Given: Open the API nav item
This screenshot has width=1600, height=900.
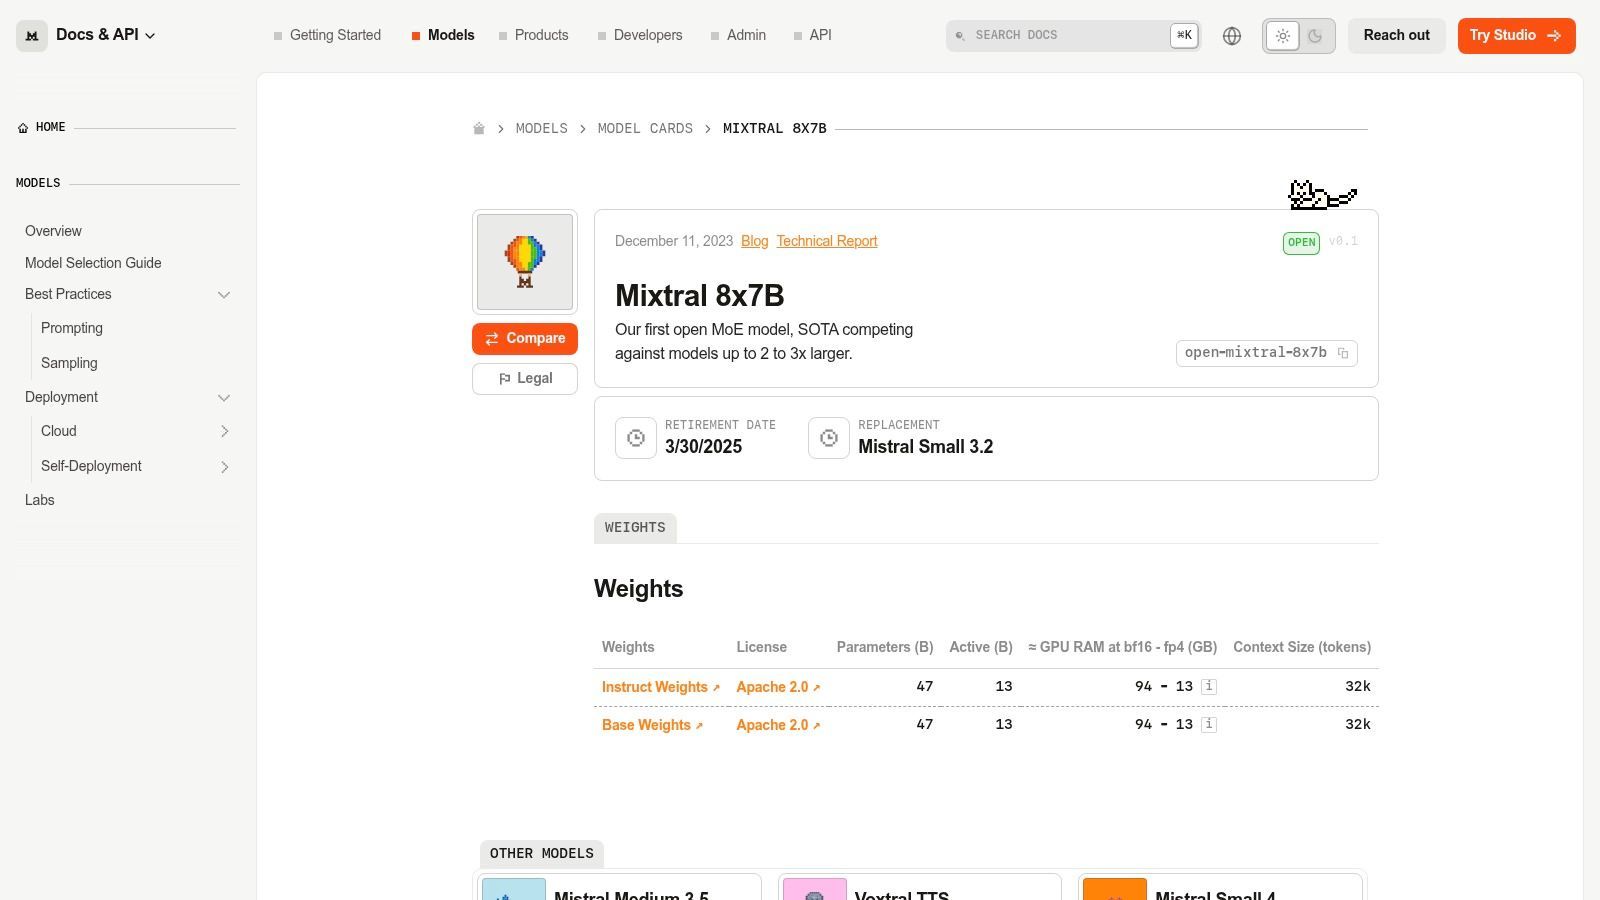Looking at the screenshot, I should point(812,35).
